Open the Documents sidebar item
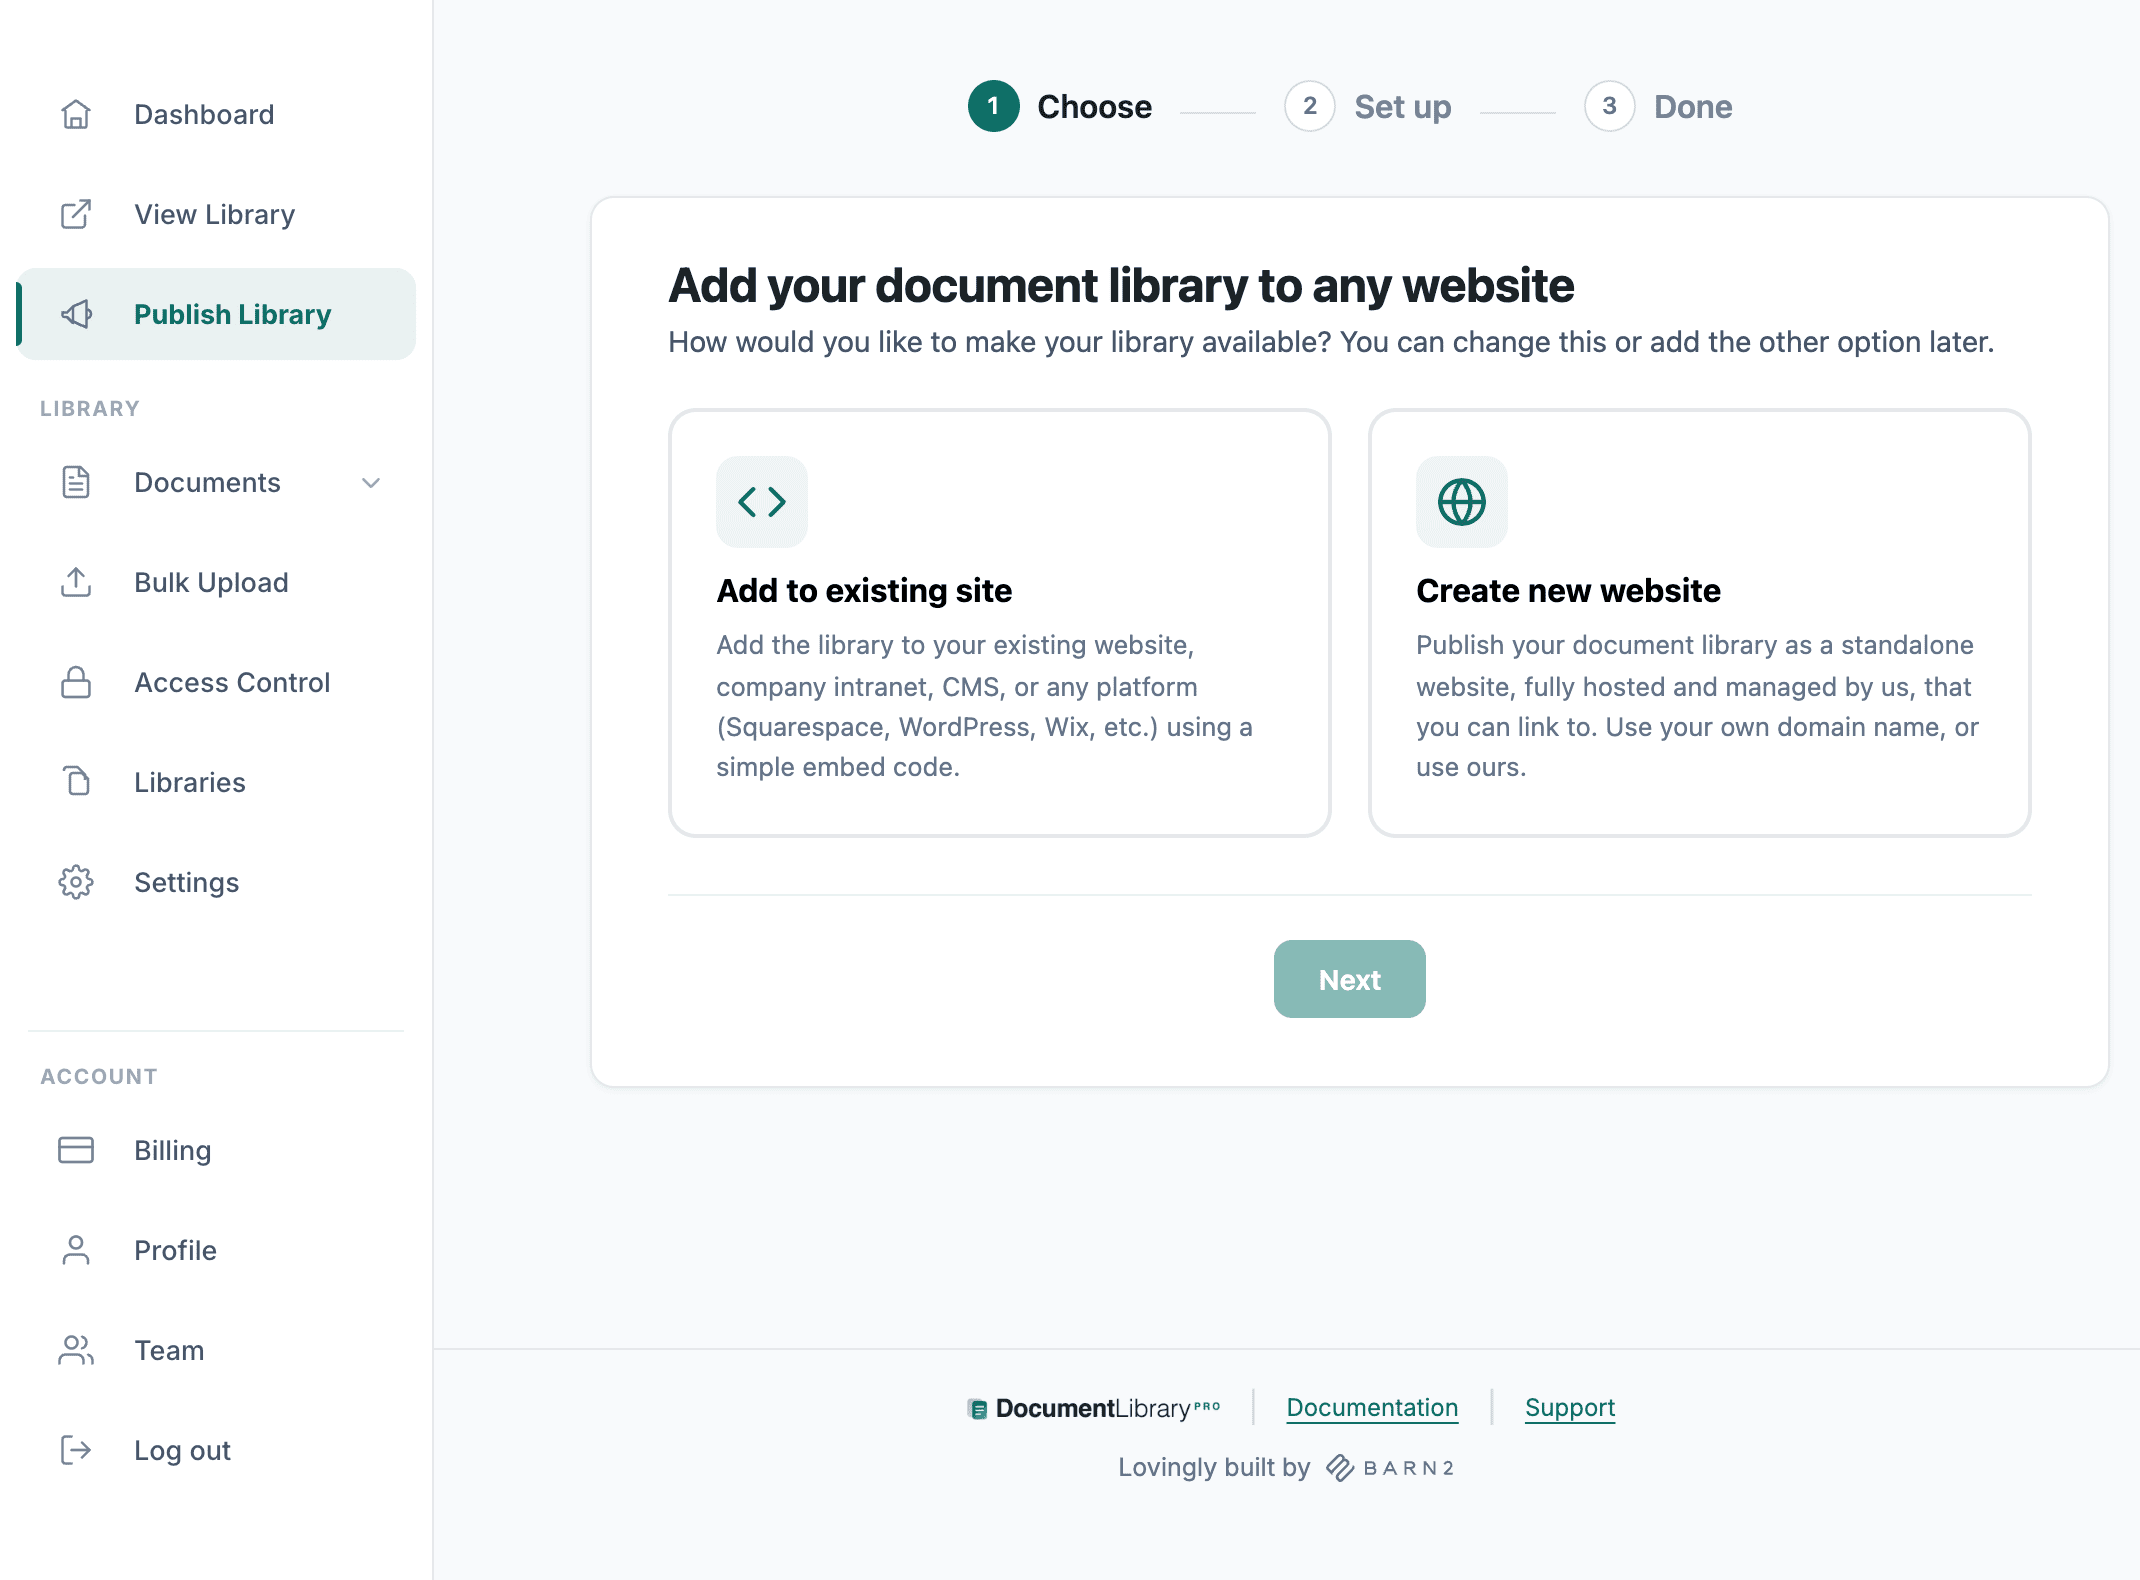Screen dimensions: 2140x1580 216,482
